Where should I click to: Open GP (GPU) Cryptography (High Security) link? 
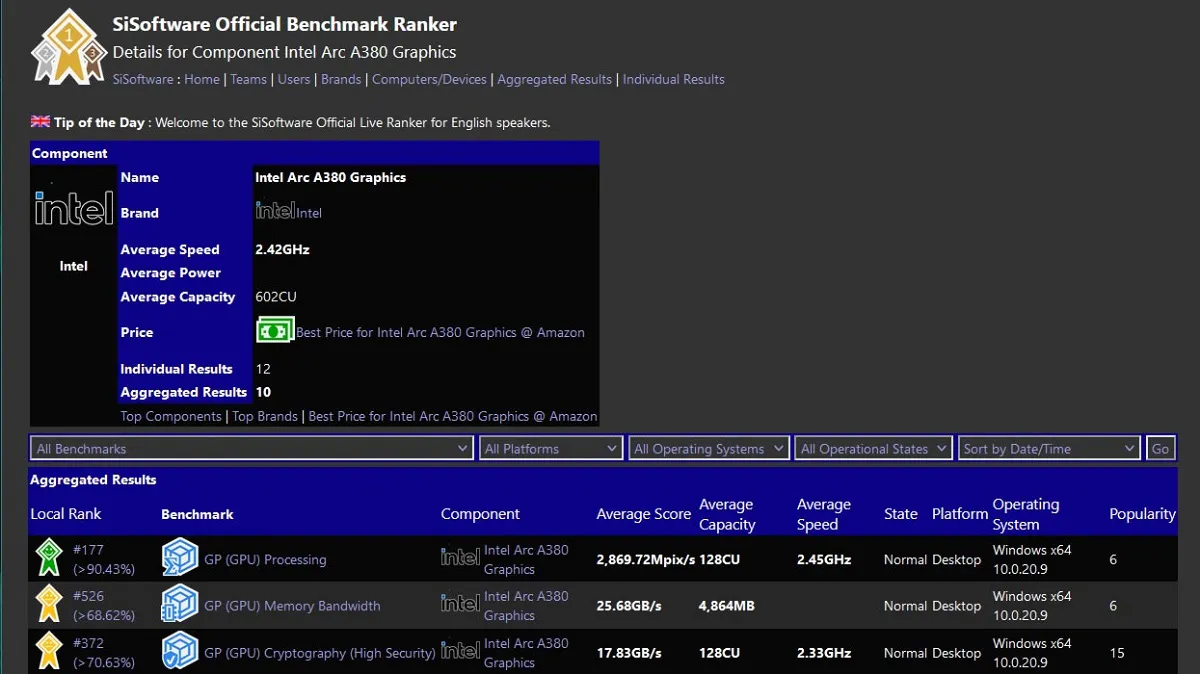pos(320,653)
